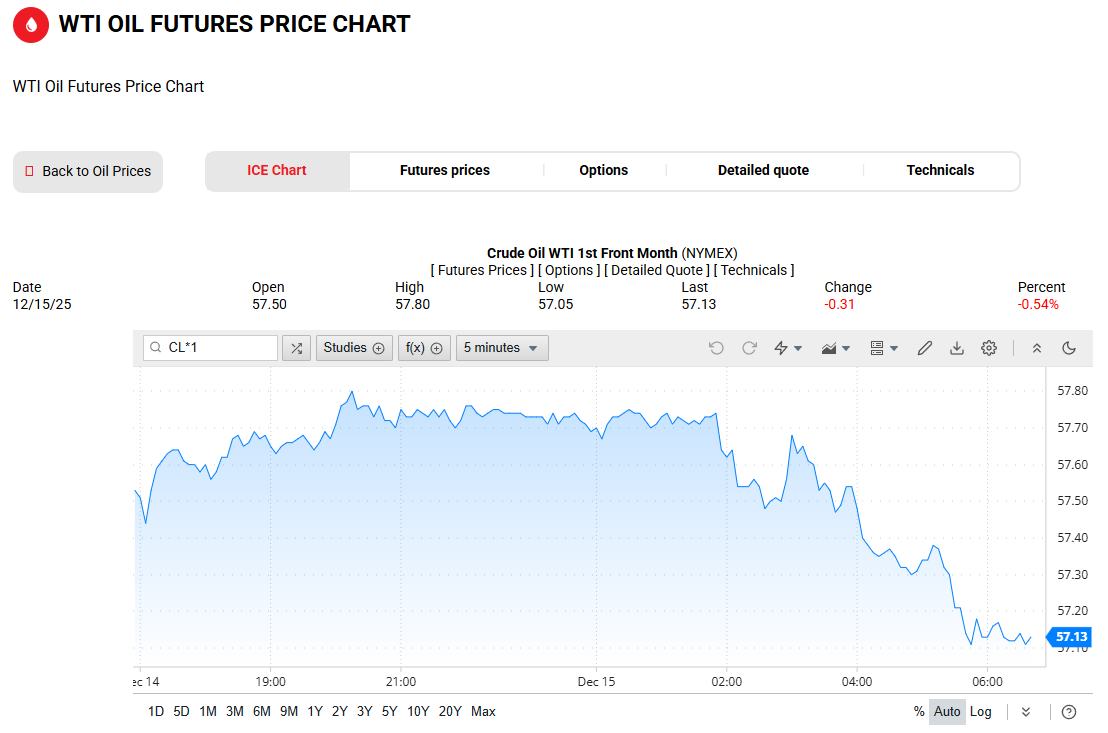Toggle Log scale on the chart
1108x733 pixels.
pyautogui.click(x=981, y=712)
